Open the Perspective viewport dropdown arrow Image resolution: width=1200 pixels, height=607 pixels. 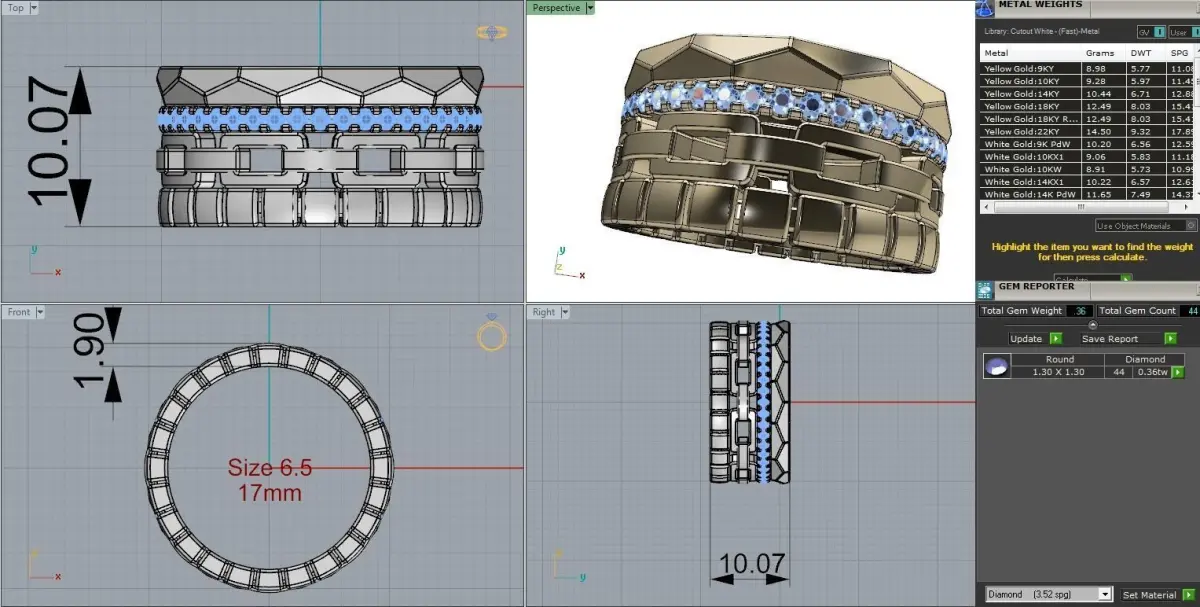(590, 8)
